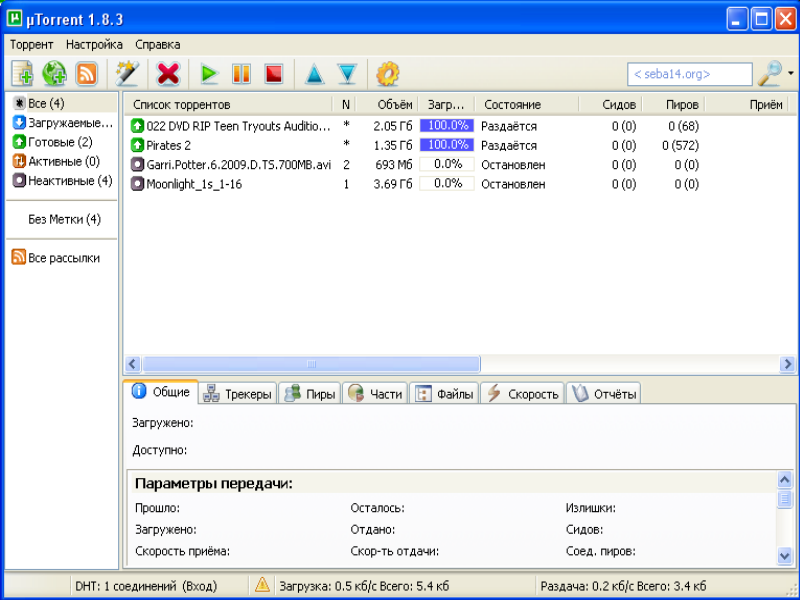Image resolution: width=800 pixels, height=600 pixels.
Task: Click the orange Pause torrent icon
Action: pos(241,74)
